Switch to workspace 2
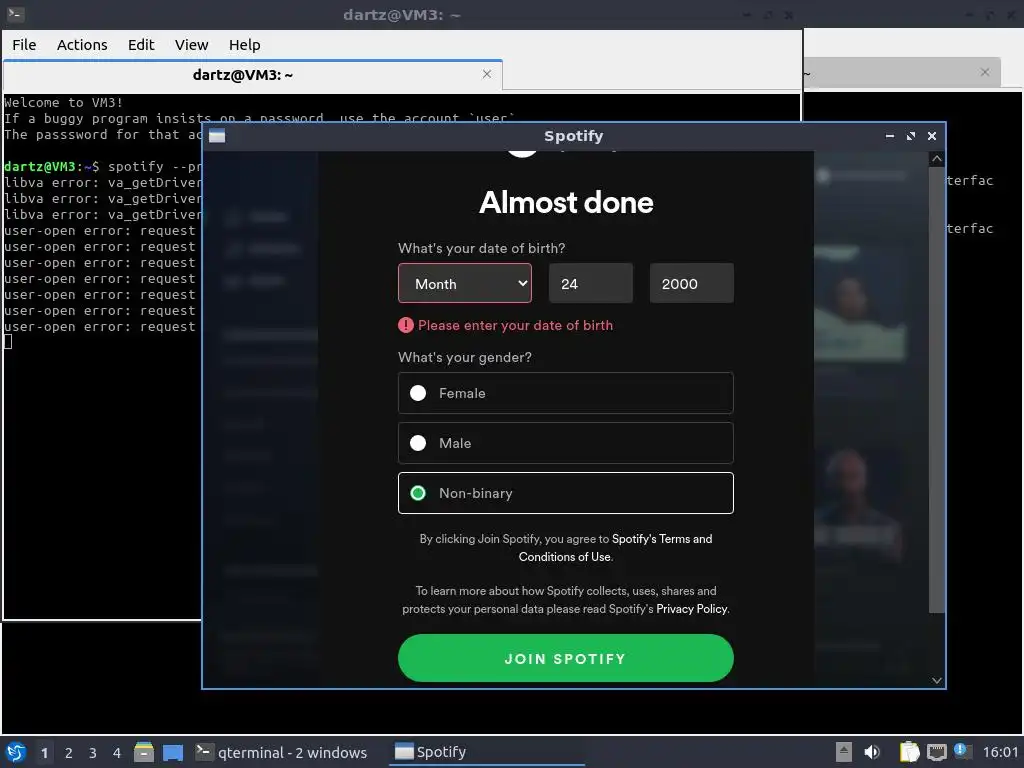Viewport: 1024px width, 768px height. click(x=69, y=753)
